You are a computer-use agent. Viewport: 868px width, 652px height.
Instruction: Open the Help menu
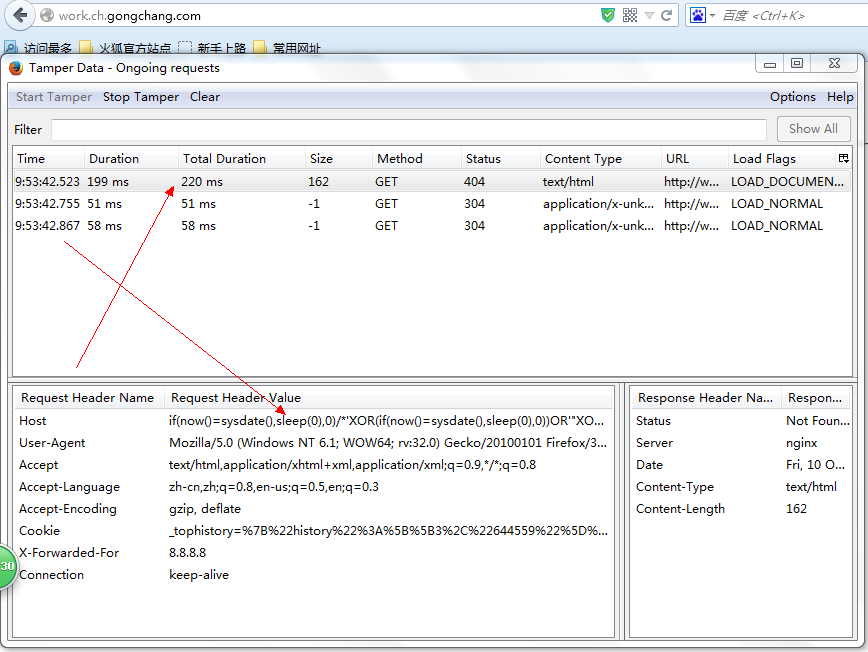[x=840, y=97]
